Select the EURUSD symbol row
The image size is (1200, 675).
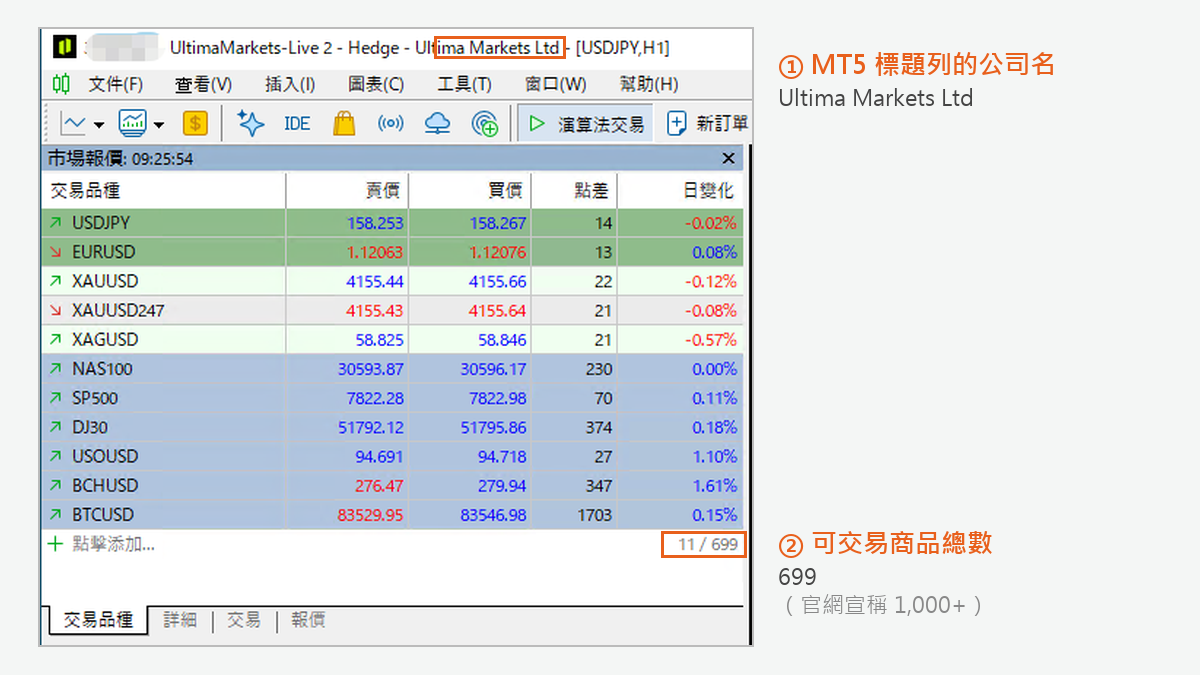click(393, 252)
